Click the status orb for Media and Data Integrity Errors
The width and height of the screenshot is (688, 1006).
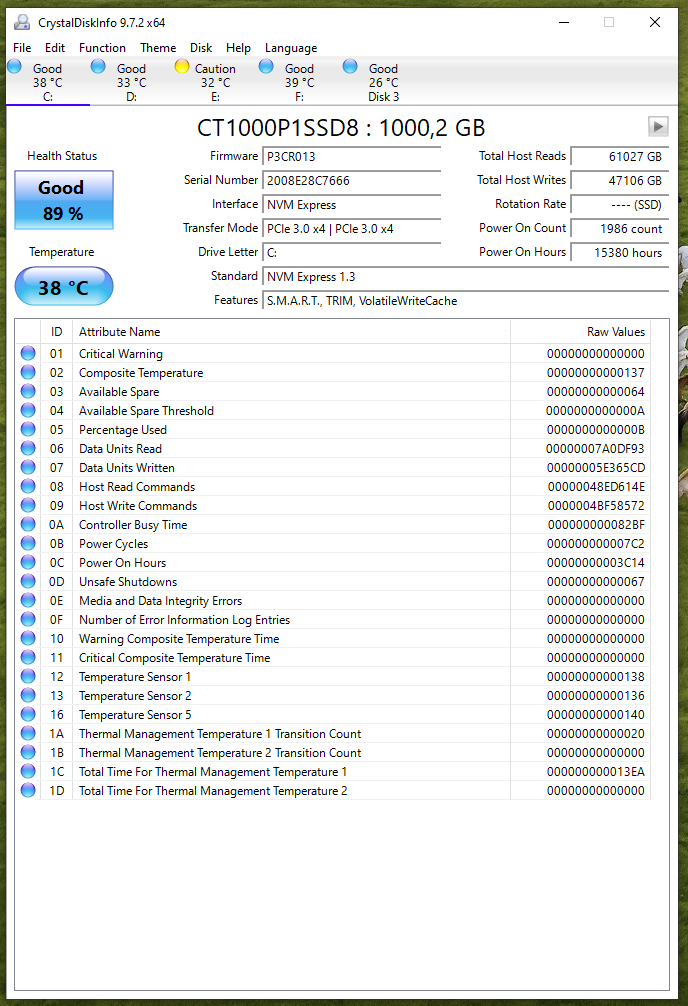[x=28, y=601]
